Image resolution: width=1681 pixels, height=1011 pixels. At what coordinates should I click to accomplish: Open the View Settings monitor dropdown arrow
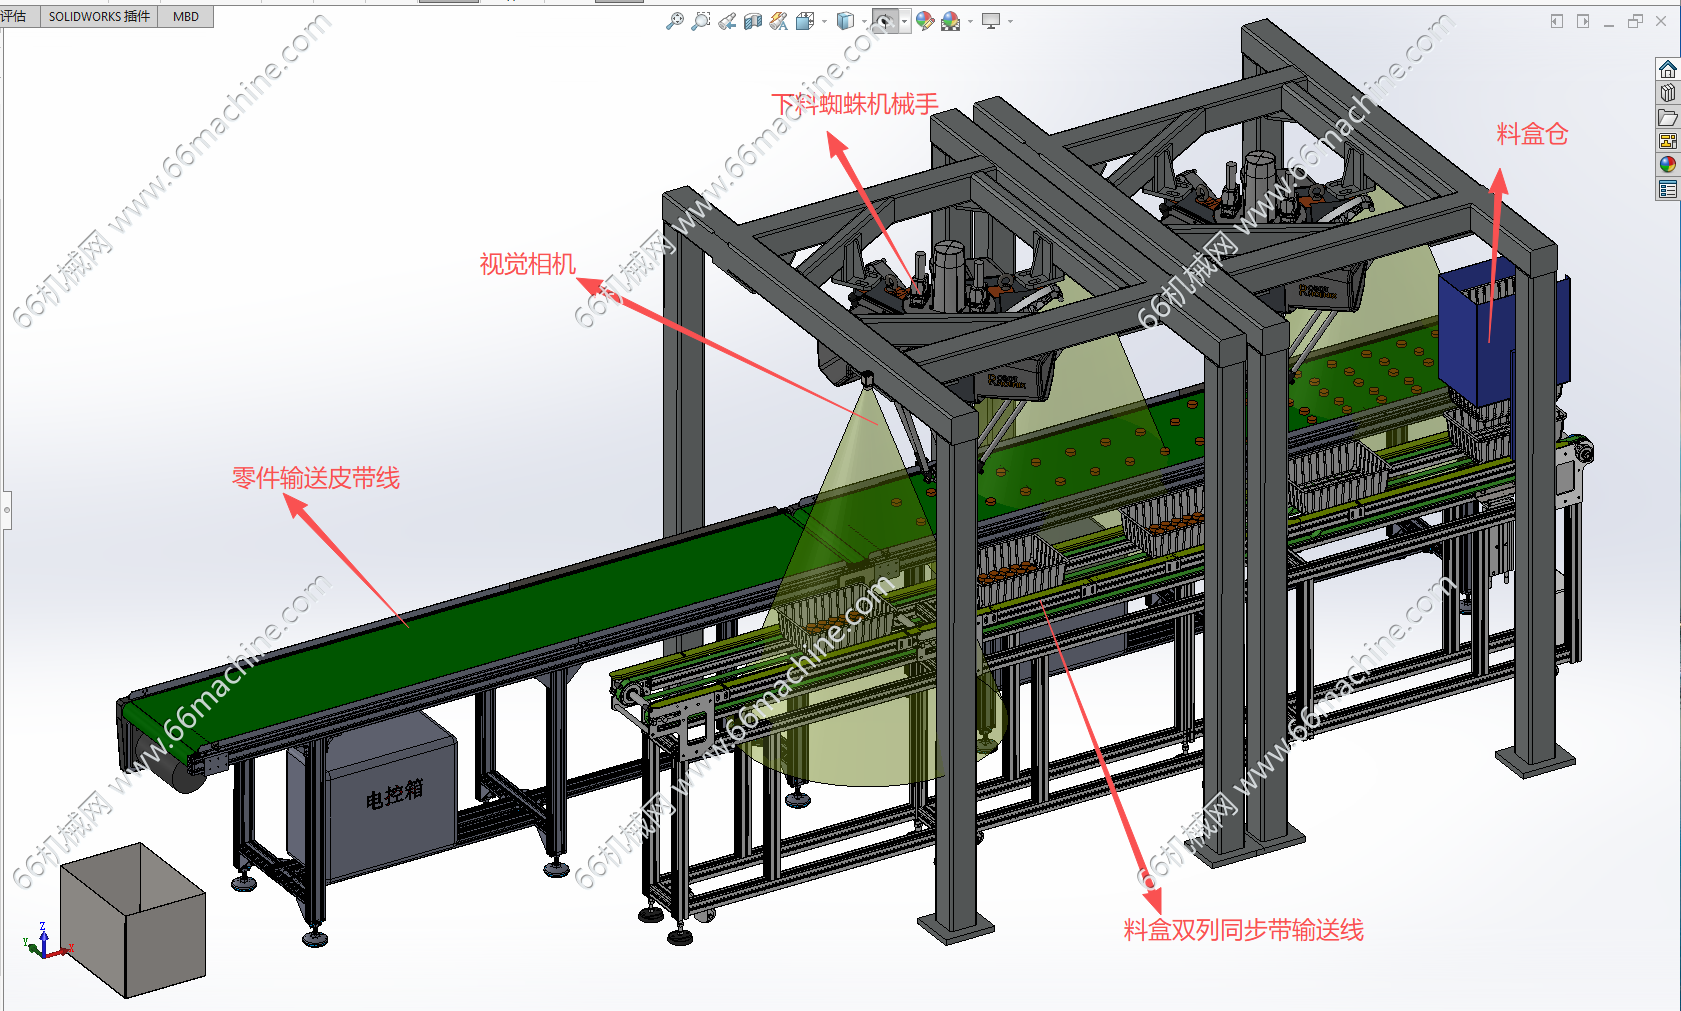click(x=1010, y=21)
